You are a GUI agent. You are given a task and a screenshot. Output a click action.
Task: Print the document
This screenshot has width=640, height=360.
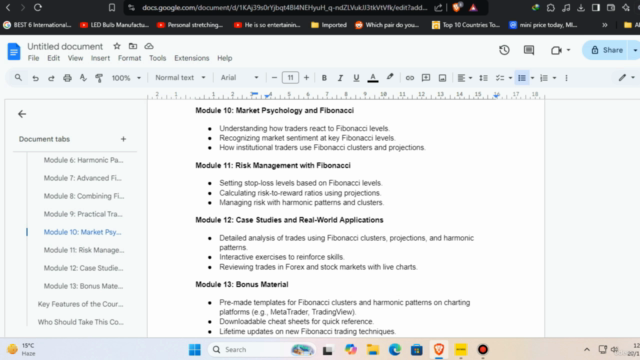(x=67, y=78)
